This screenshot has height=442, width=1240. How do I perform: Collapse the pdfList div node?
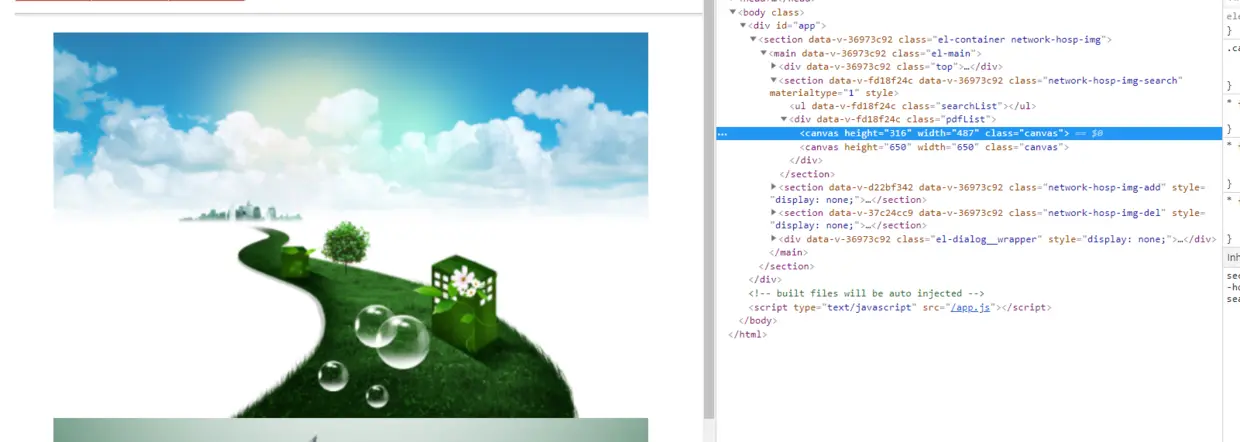point(784,119)
